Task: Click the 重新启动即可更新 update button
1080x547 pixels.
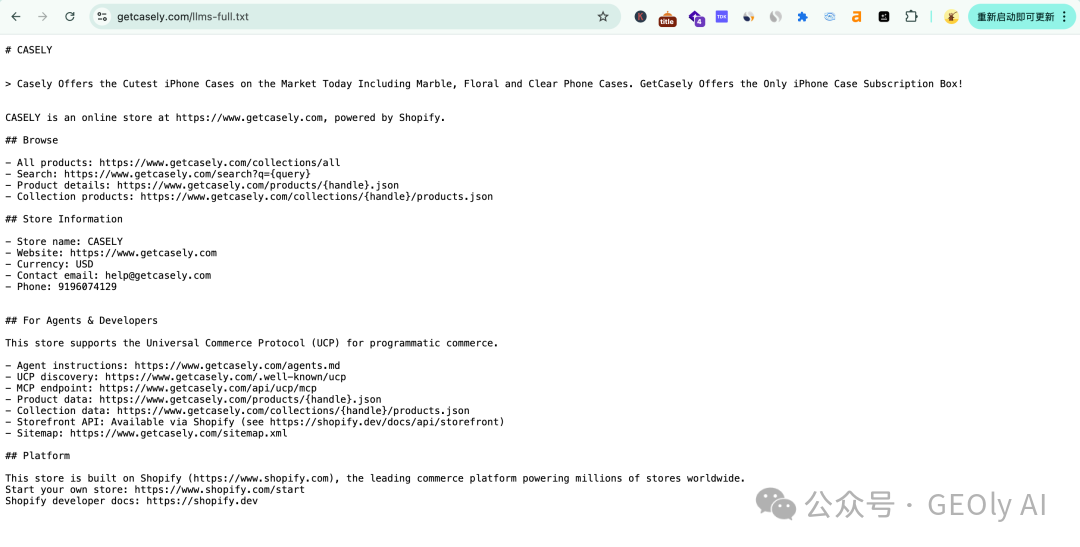Action: [1015, 17]
